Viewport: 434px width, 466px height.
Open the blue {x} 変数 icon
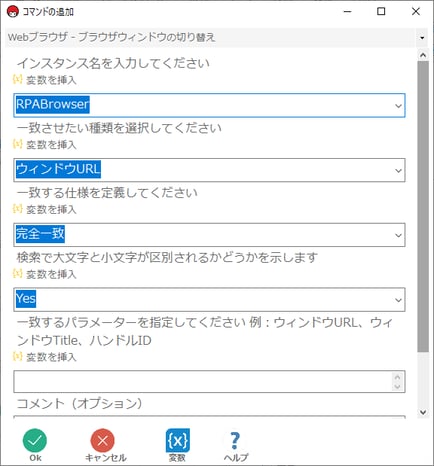[178, 441]
